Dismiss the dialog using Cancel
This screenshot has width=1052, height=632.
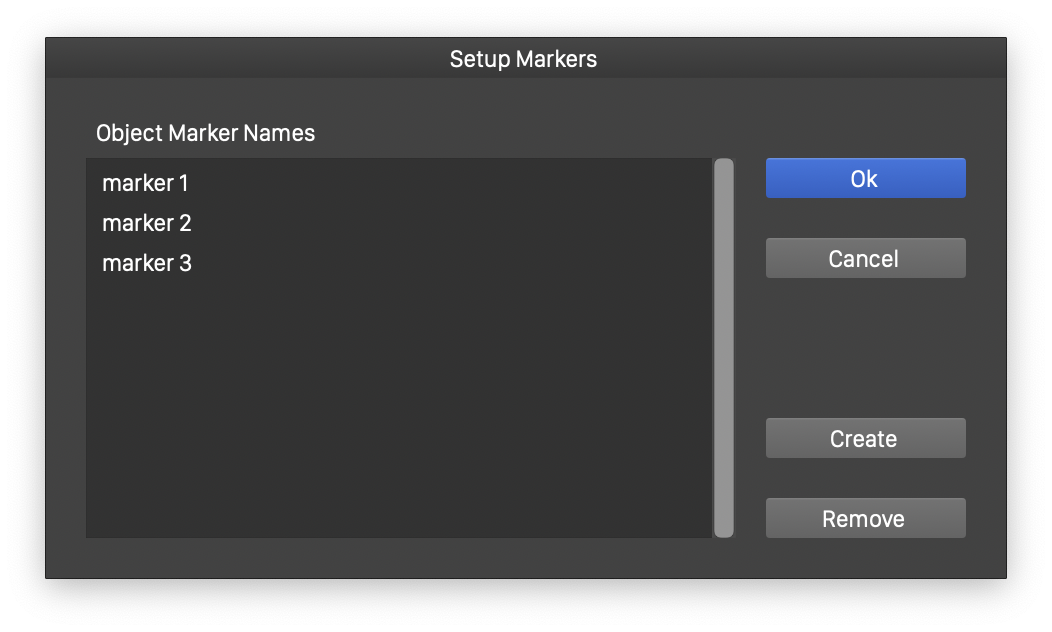point(865,258)
